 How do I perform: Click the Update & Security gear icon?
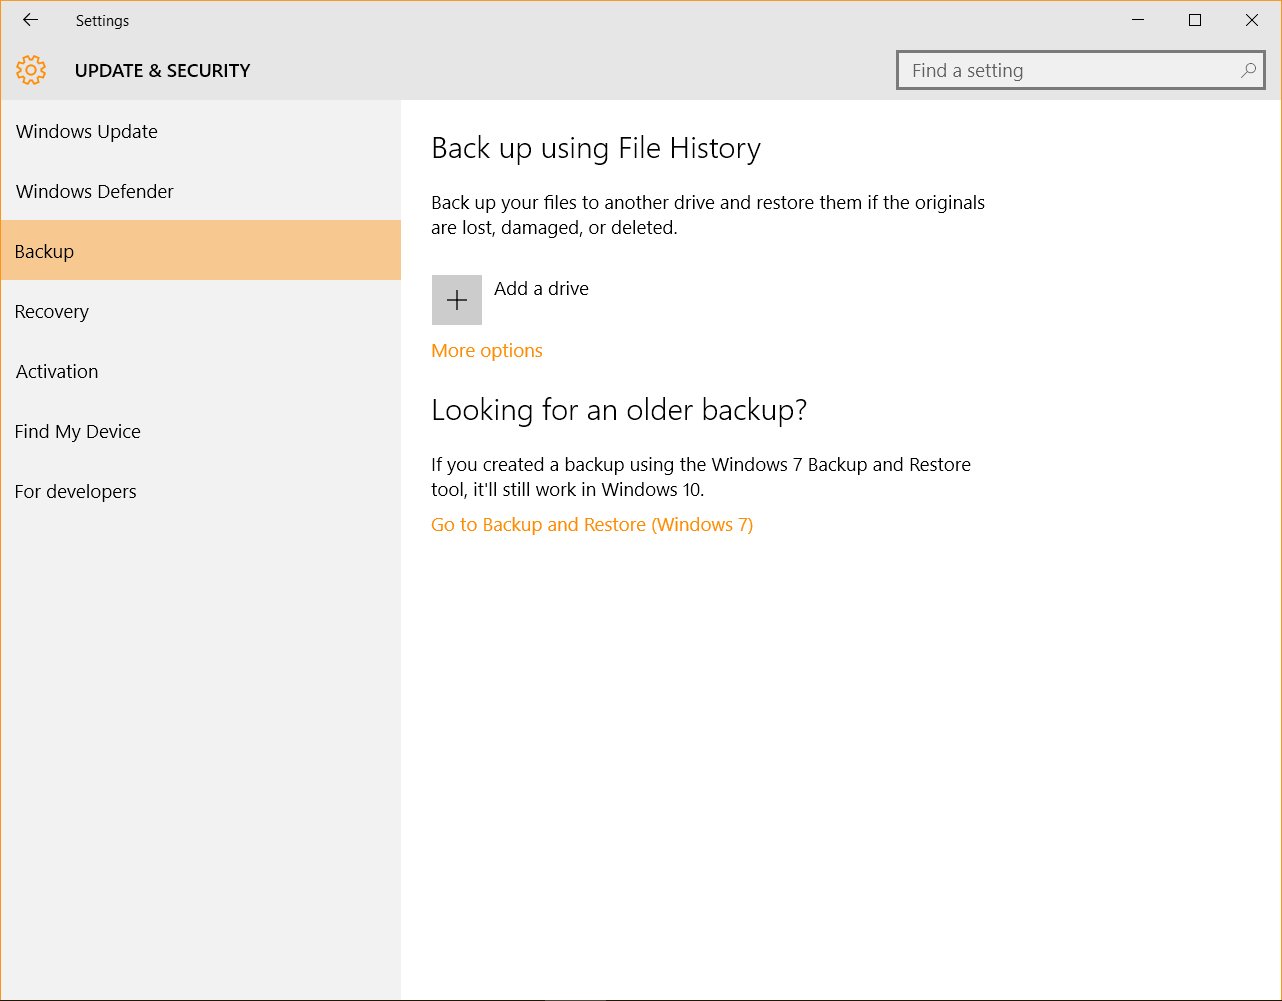click(x=31, y=70)
